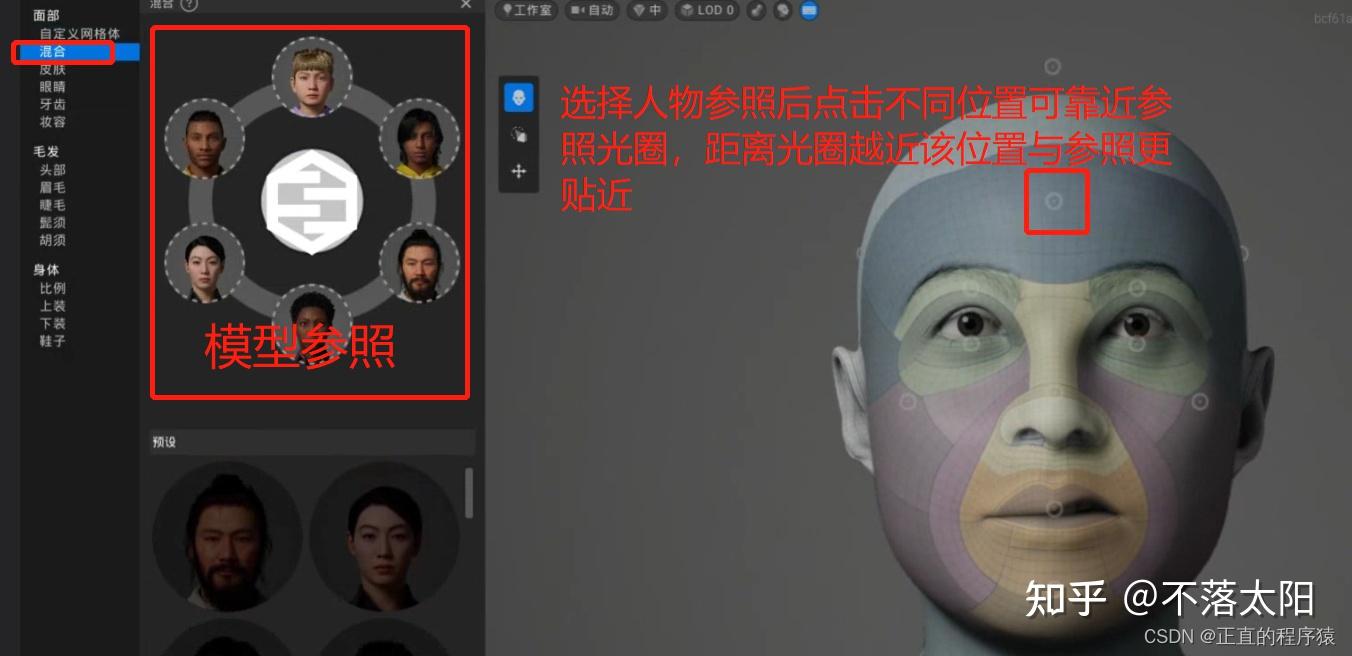This screenshot has width=1352, height=656.
Task: Open the 鬓须 mustache settings
Action: (x=53, y=223)
